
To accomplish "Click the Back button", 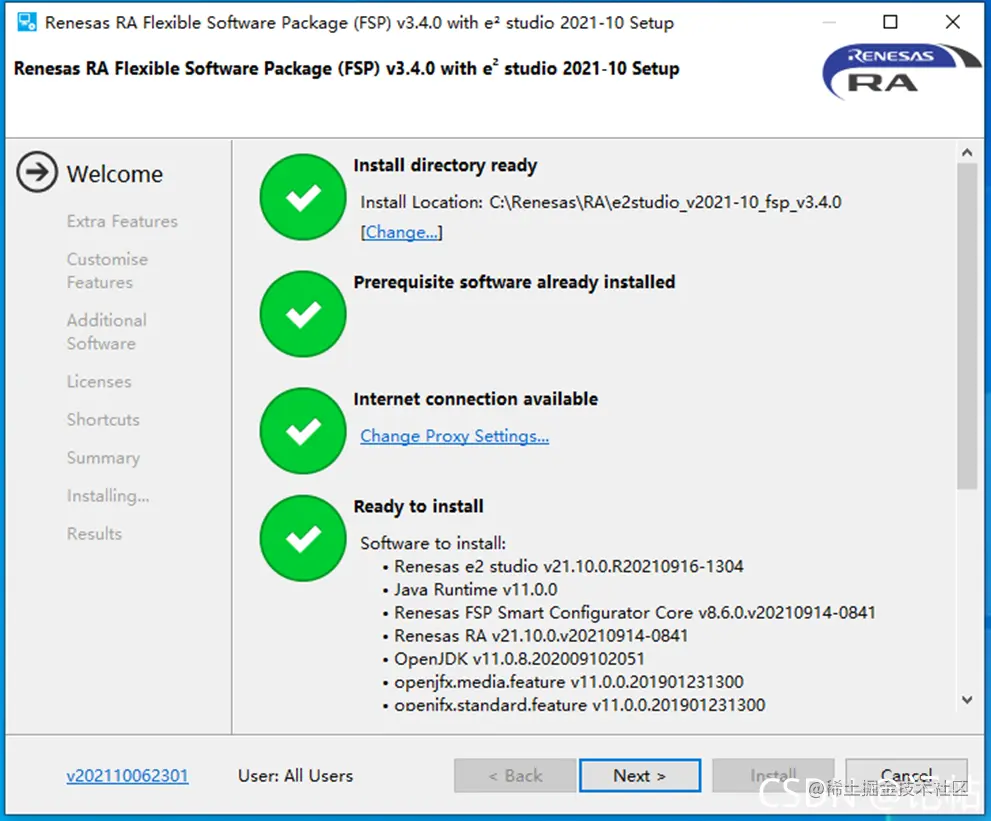I will 515,775.
